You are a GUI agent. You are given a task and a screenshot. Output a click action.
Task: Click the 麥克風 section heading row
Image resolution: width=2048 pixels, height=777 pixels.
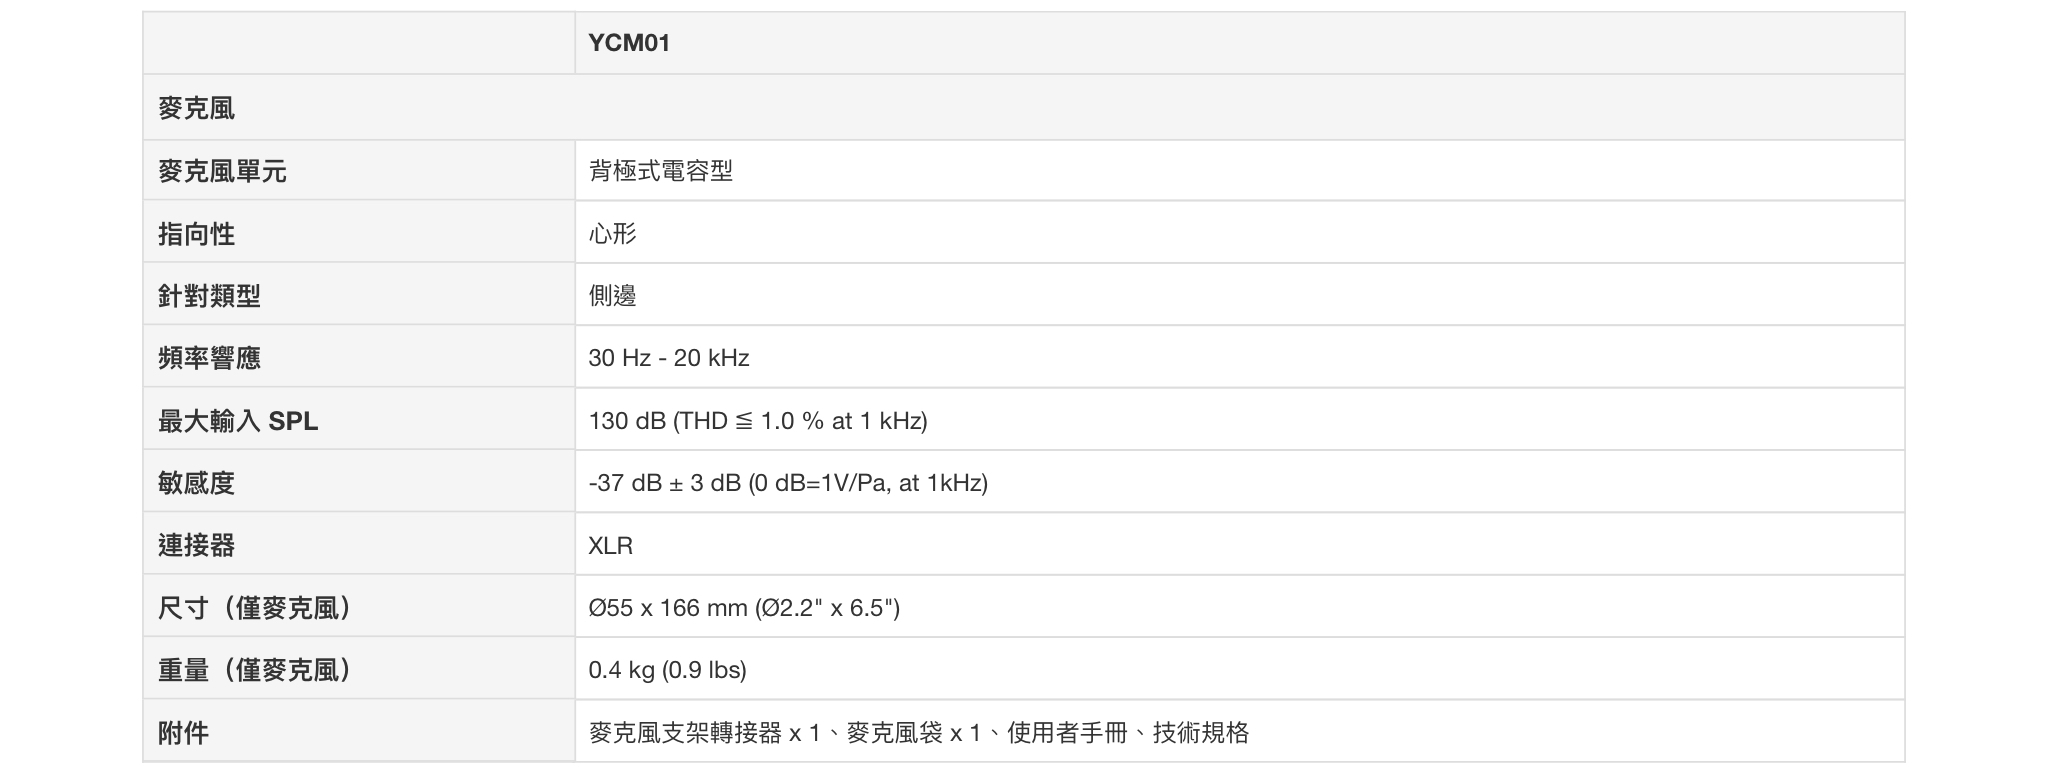pyautogui.click(x=197, y=108)
